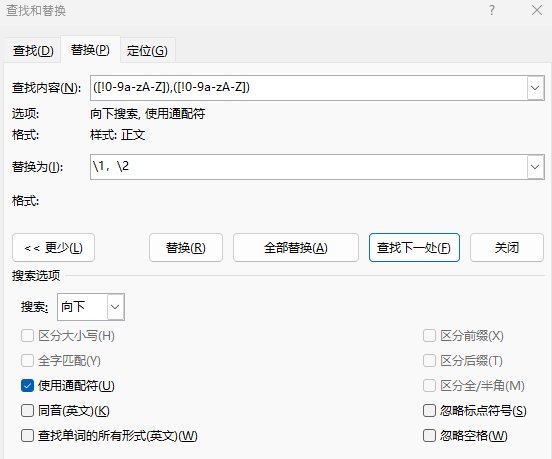Collapse options with << 更少(L) button

pyautogui.click(x=54, y=248)
